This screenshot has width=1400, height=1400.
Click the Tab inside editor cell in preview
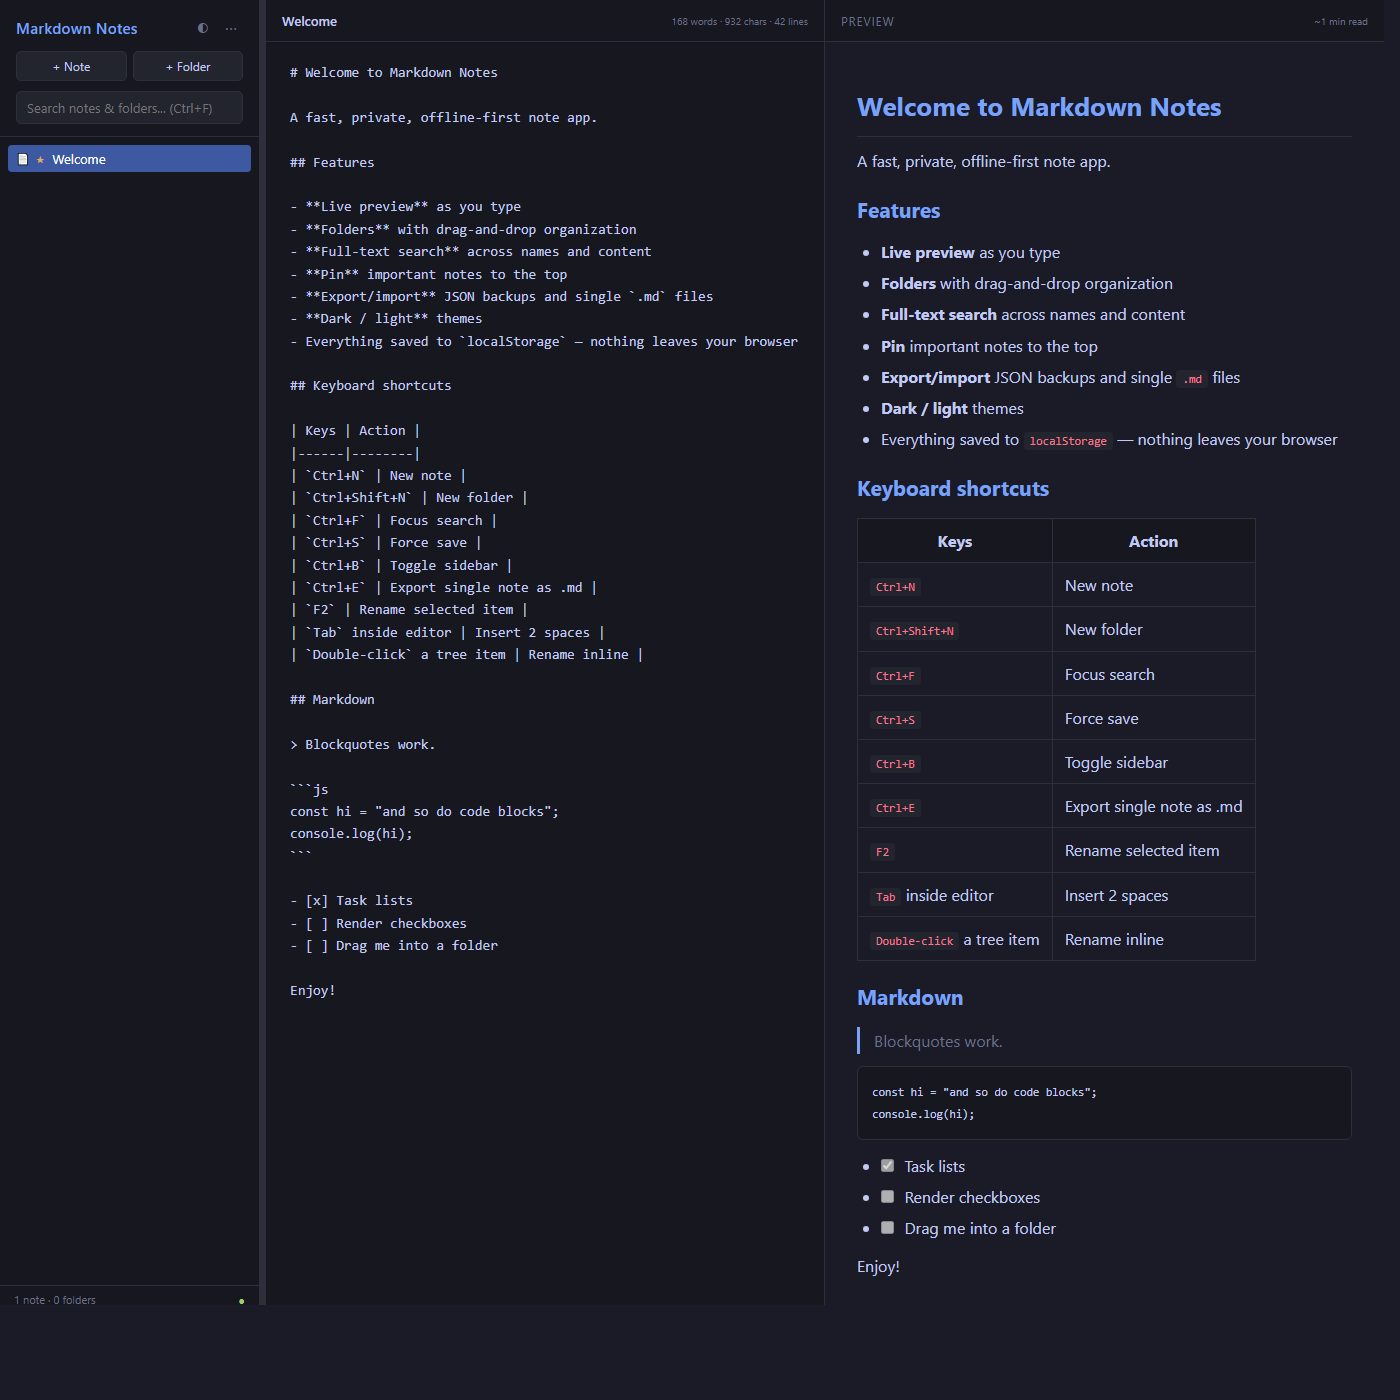point(955,895)
